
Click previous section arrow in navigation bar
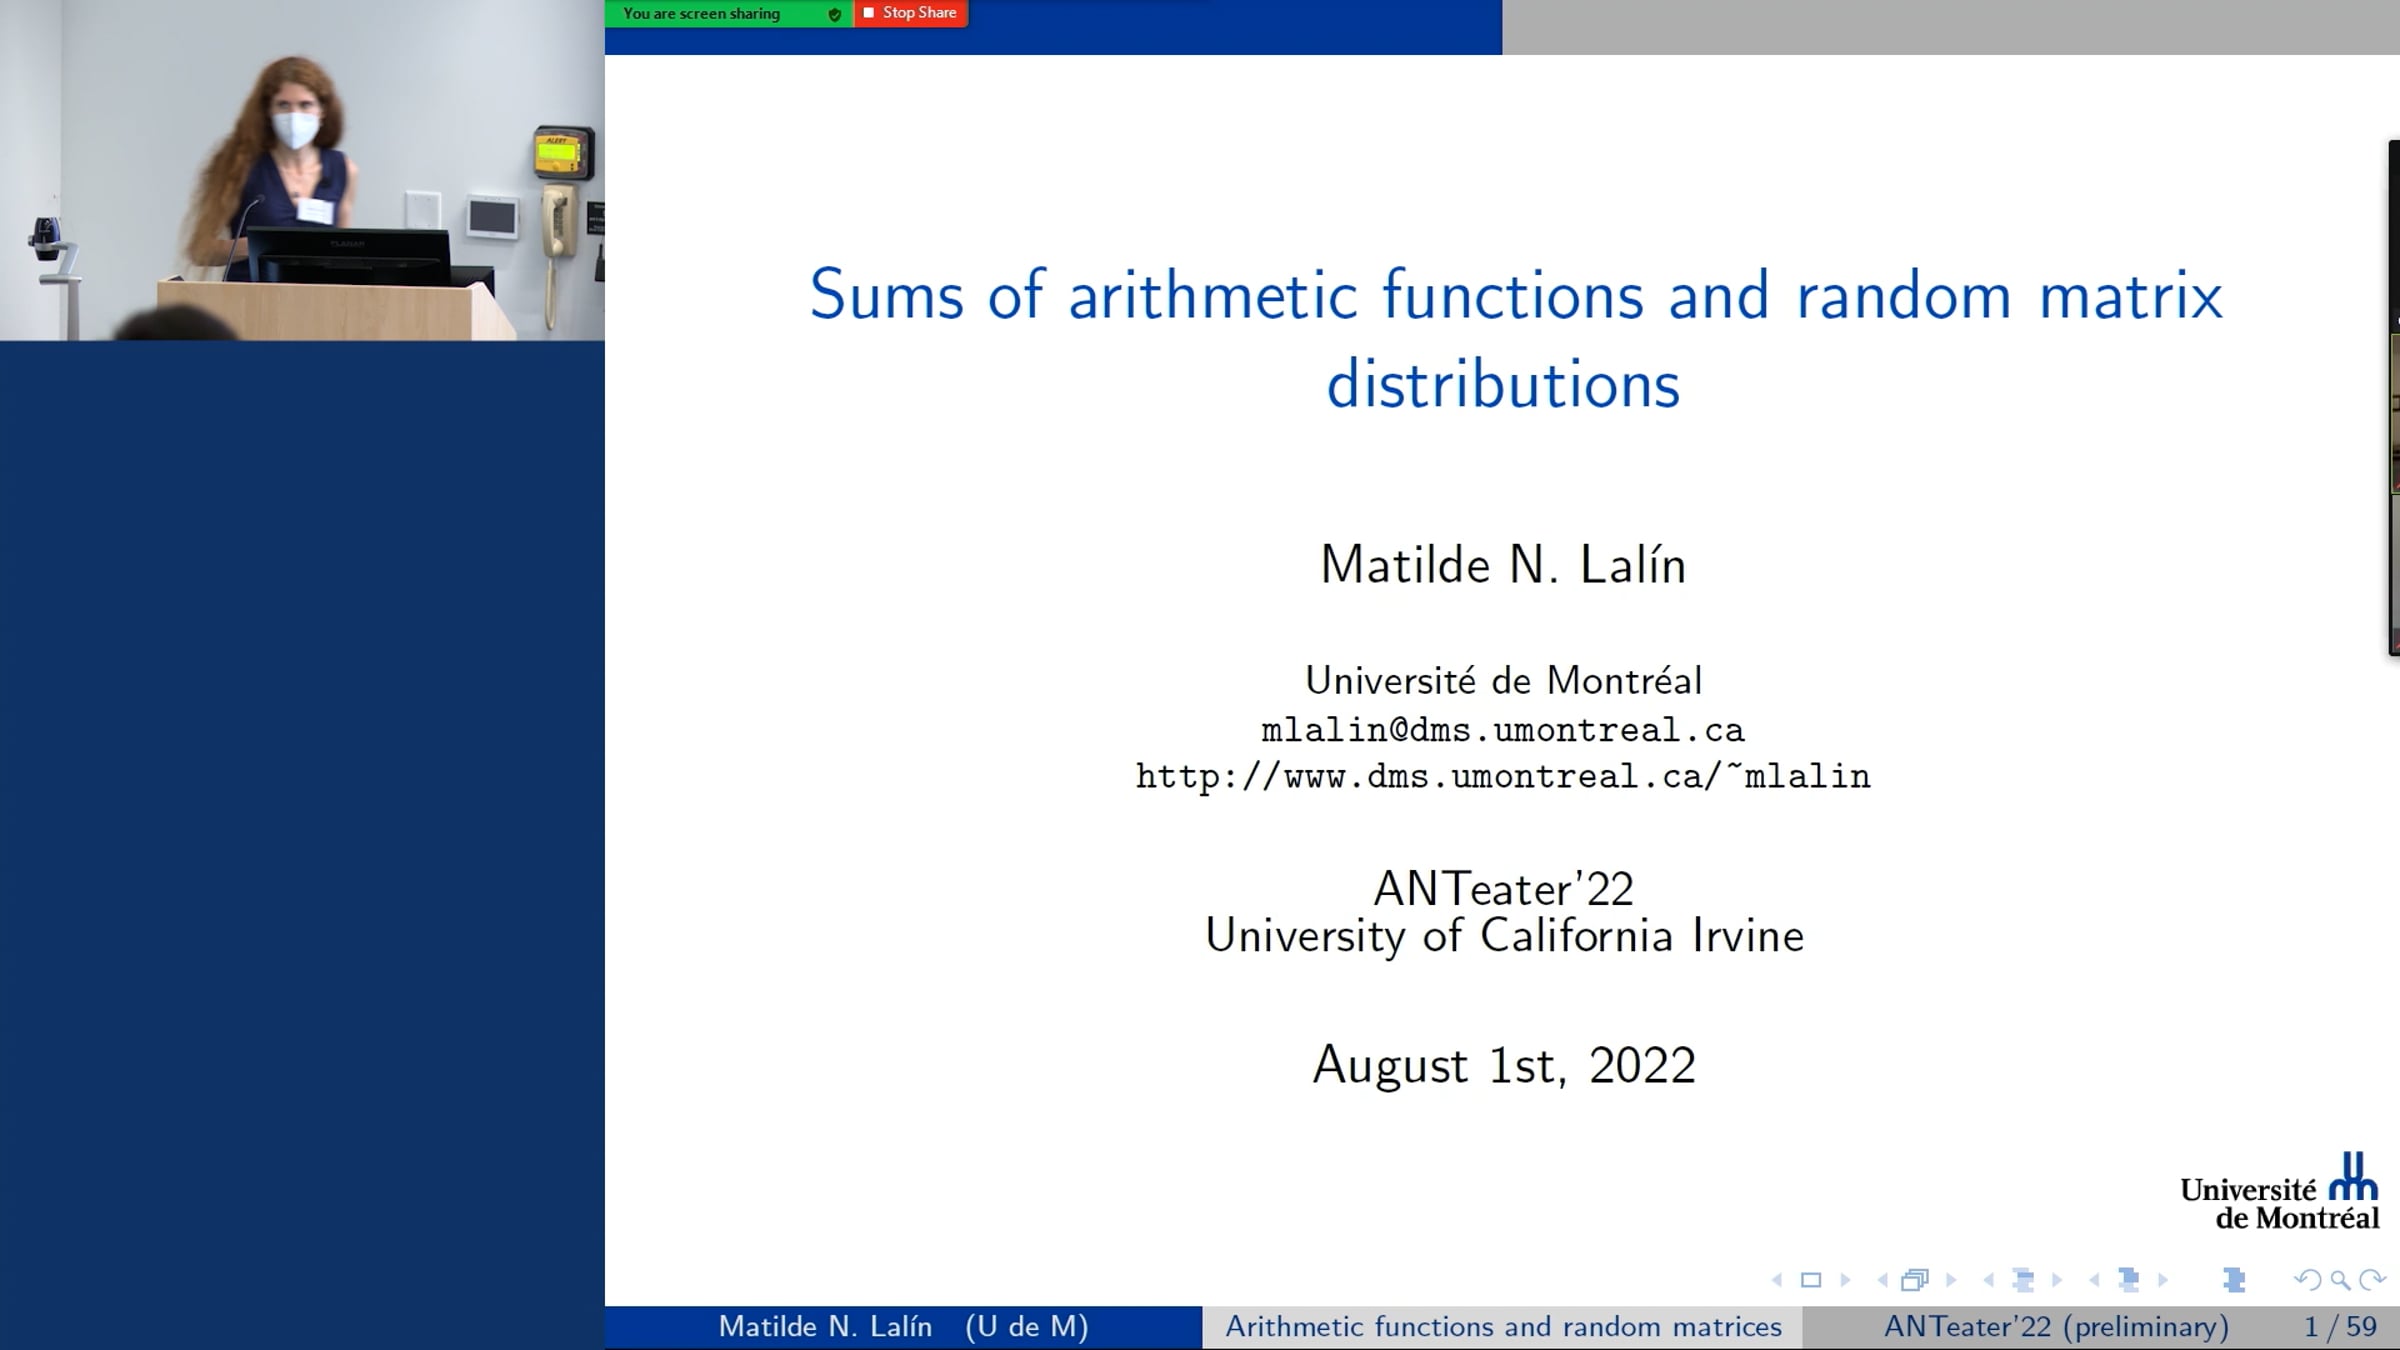pyautogui.click(x=2095, y=1280)
